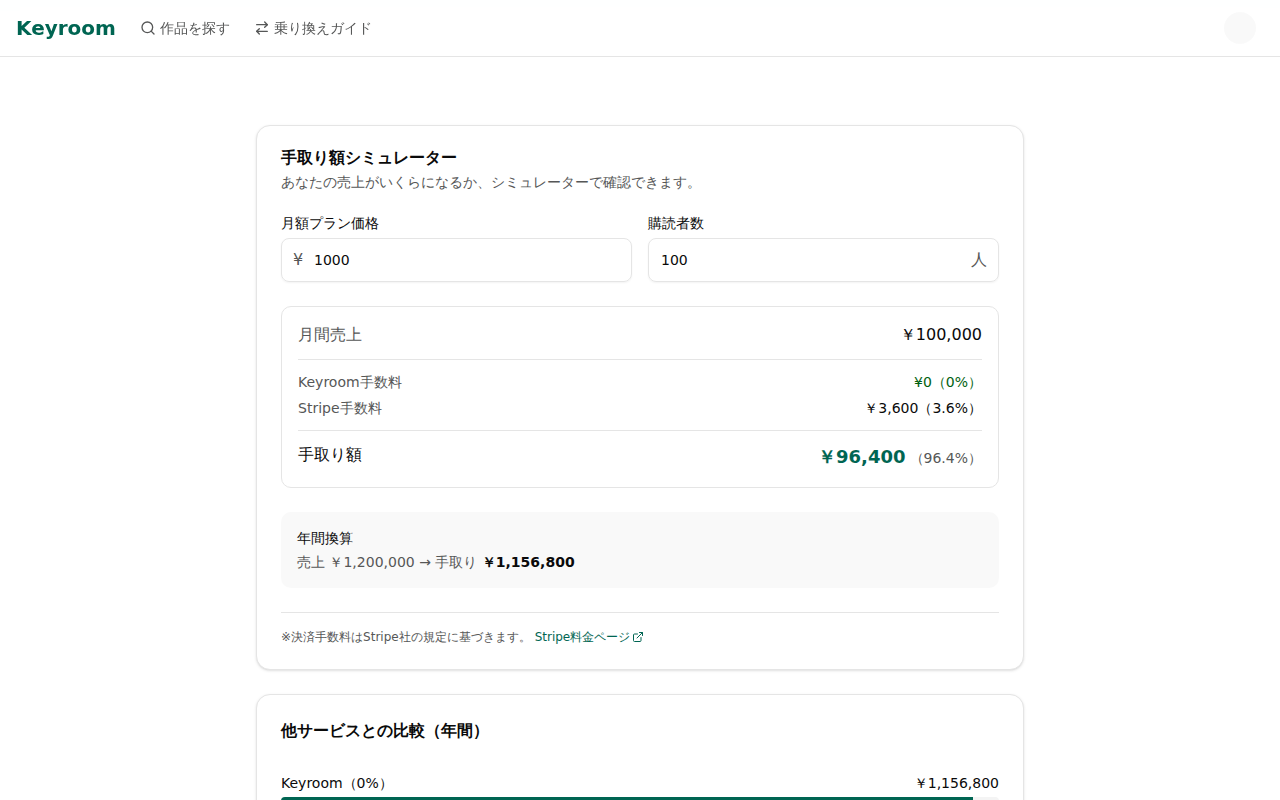Image resolution: width=1280 pixels, height=800 pixels.
Task: Select the 手取り額シミュレーター heading
Action: [x=369, y=158]
